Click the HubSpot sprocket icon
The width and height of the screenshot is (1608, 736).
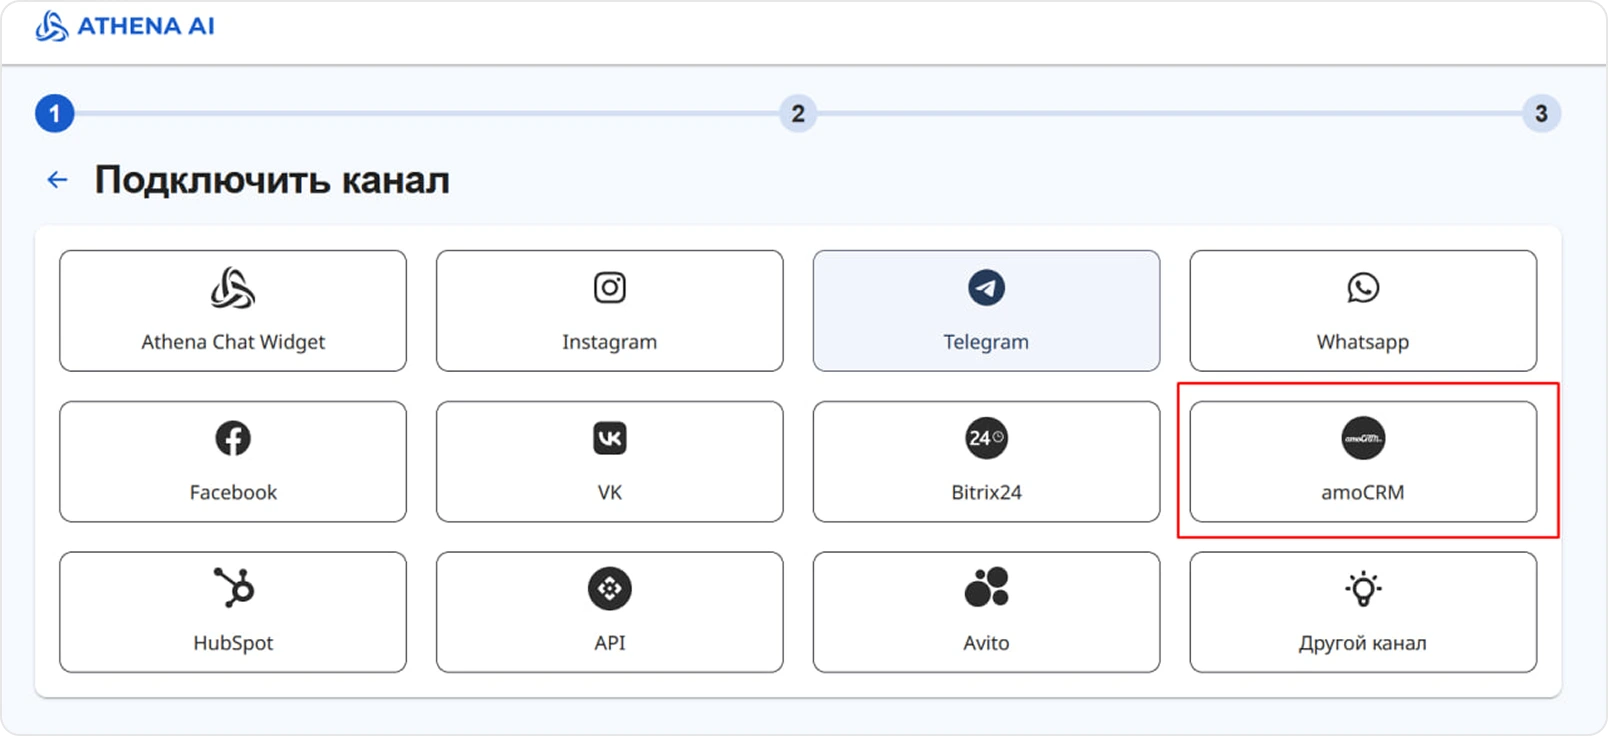[x=234, y=588]
